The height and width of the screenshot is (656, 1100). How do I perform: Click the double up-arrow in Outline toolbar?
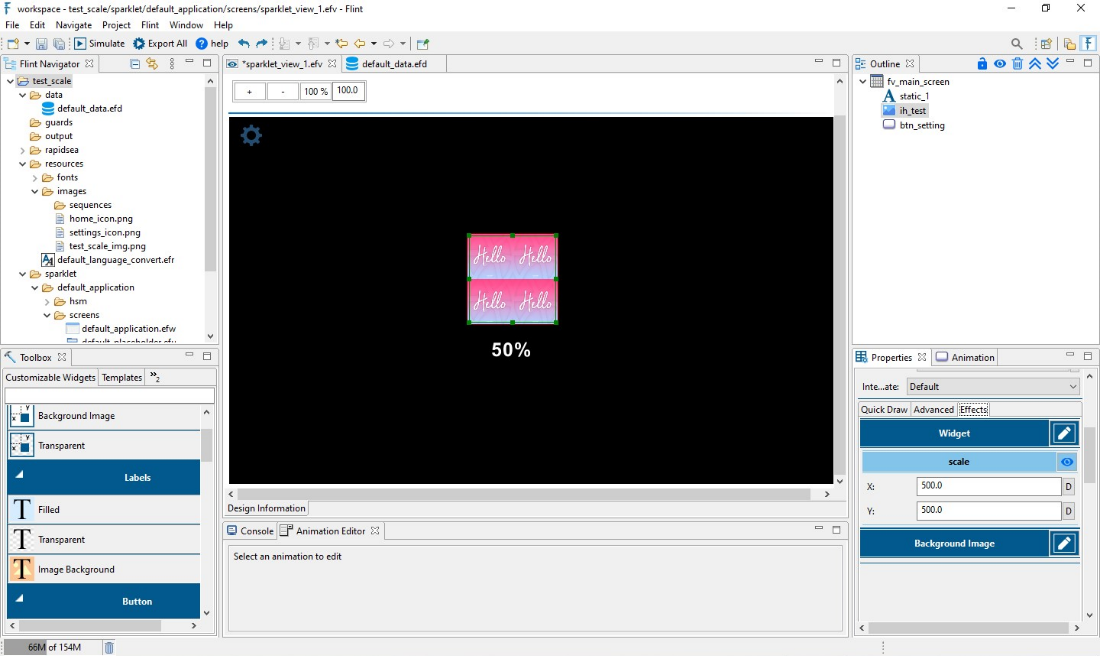coord(1035,64)
